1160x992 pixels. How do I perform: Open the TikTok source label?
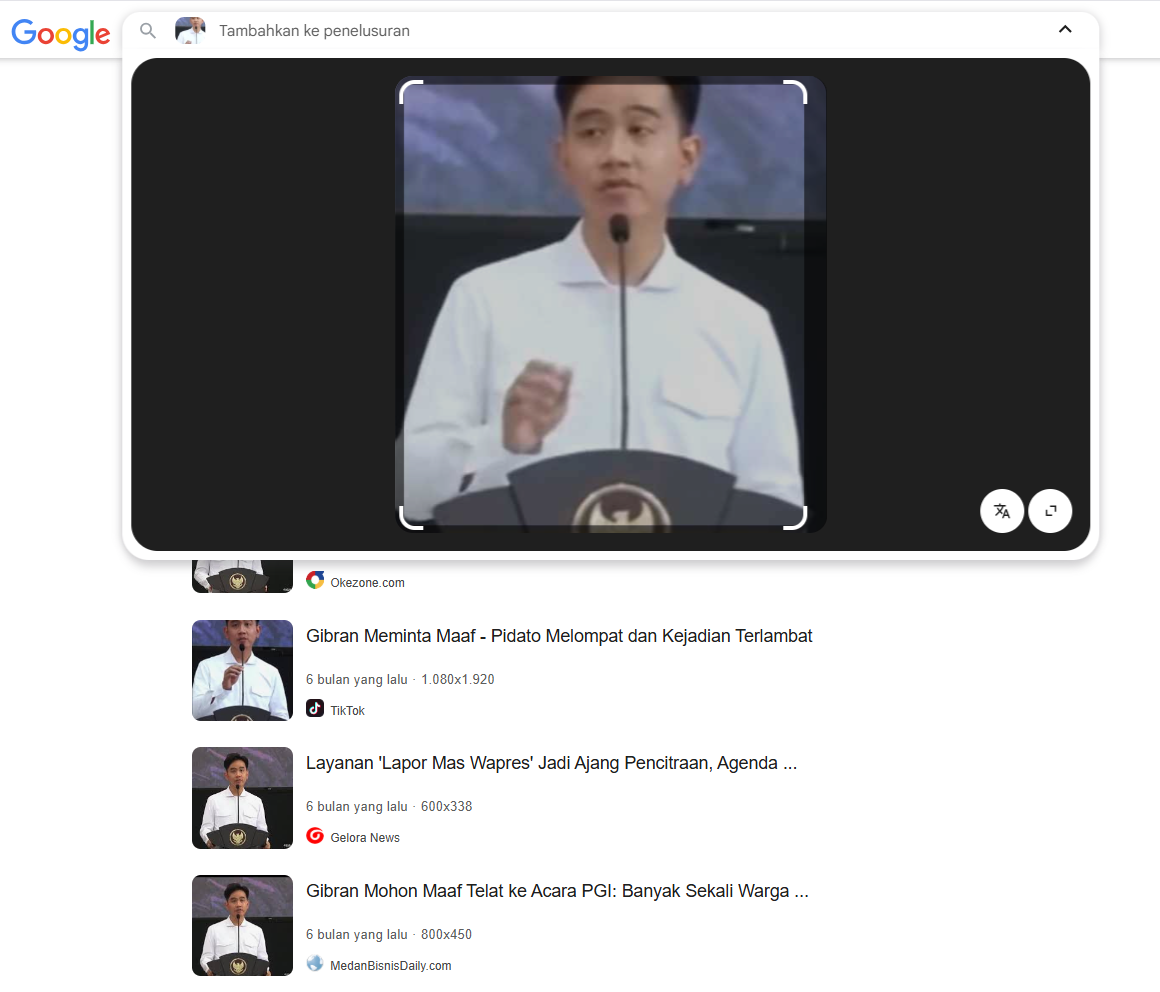point(348,711)
